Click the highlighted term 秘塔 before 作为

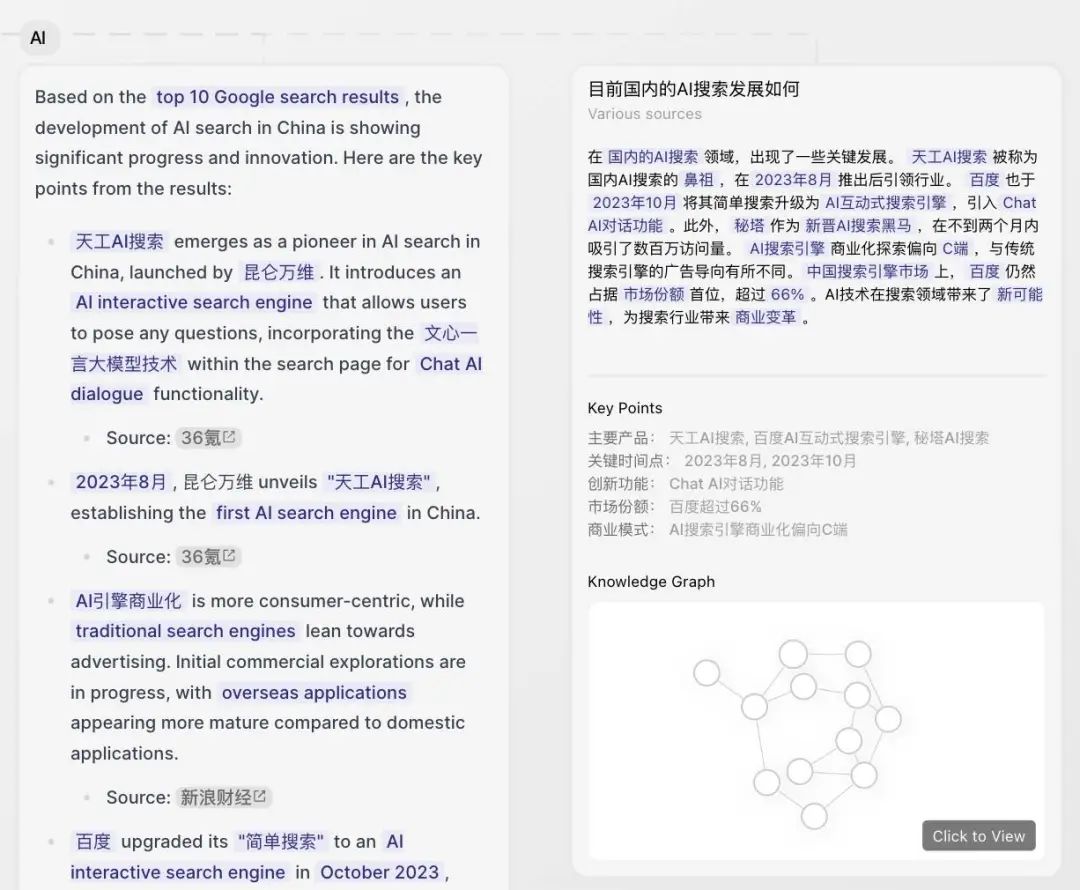[x=749, y=225]
